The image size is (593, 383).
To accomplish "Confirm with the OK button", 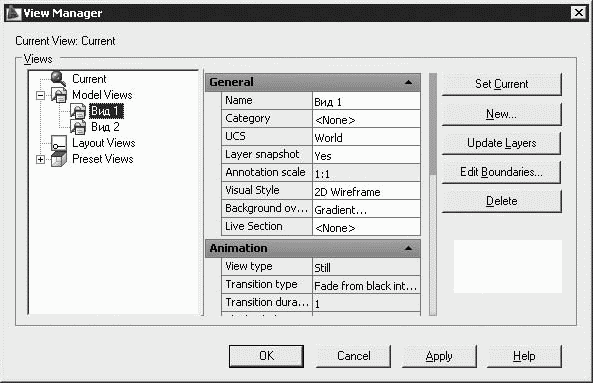I will click(x=266, y=356).
